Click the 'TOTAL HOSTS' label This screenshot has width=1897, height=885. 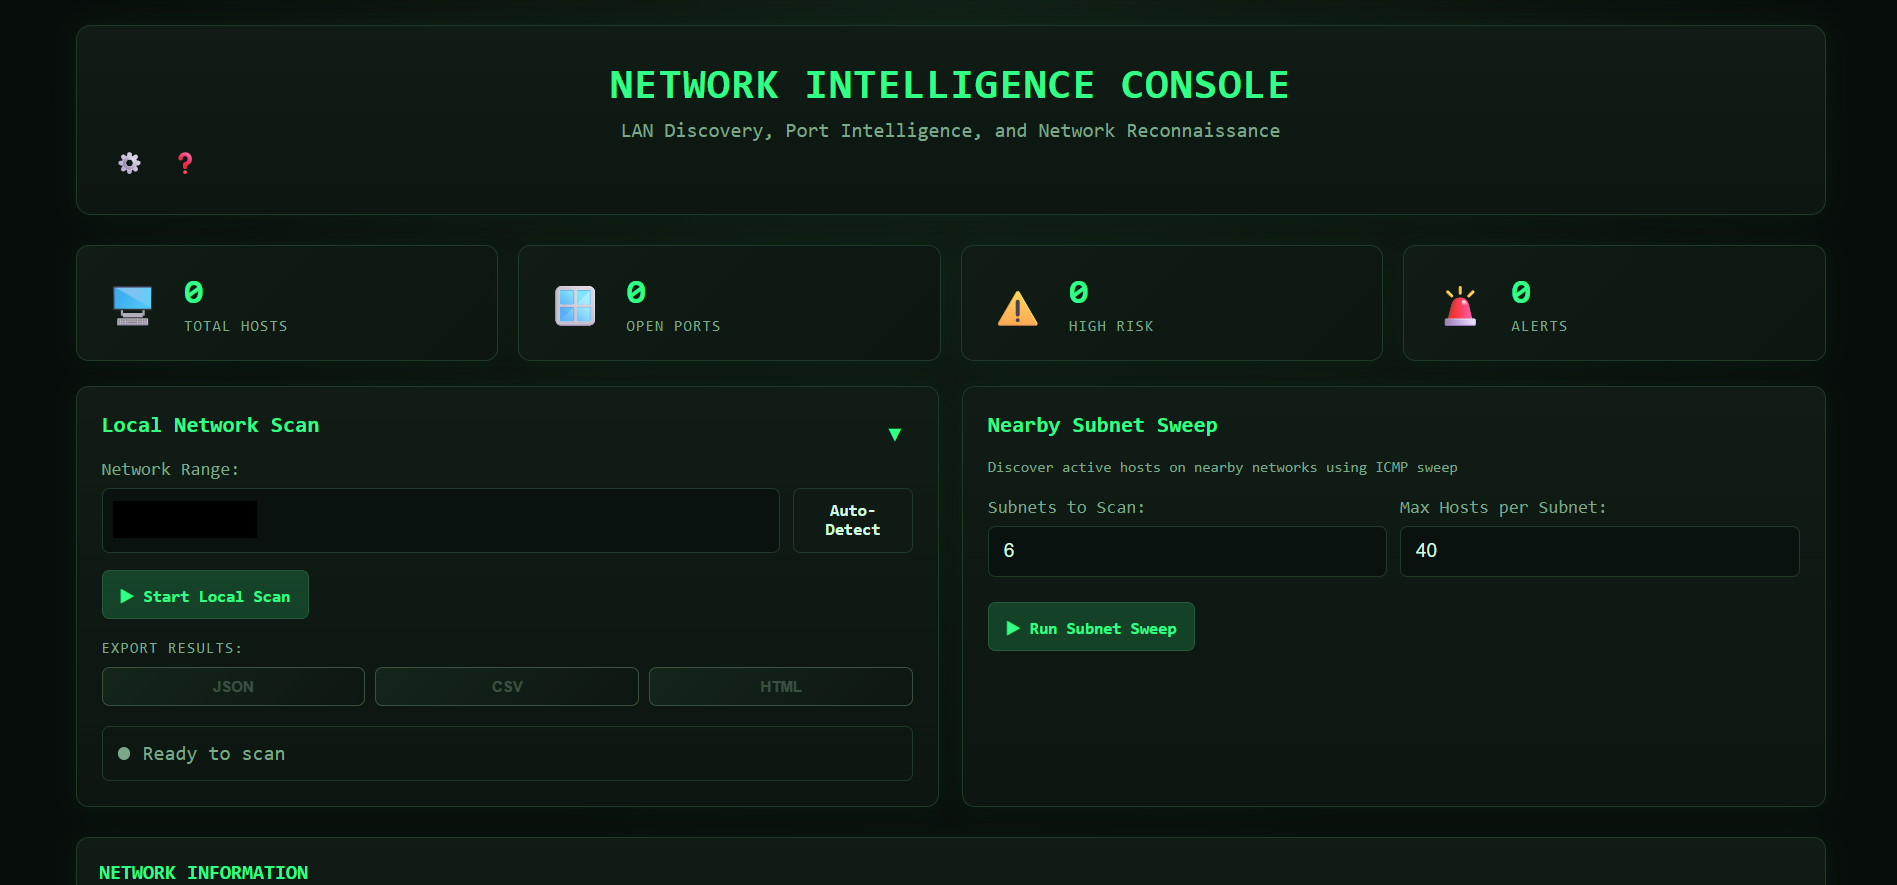236,327
